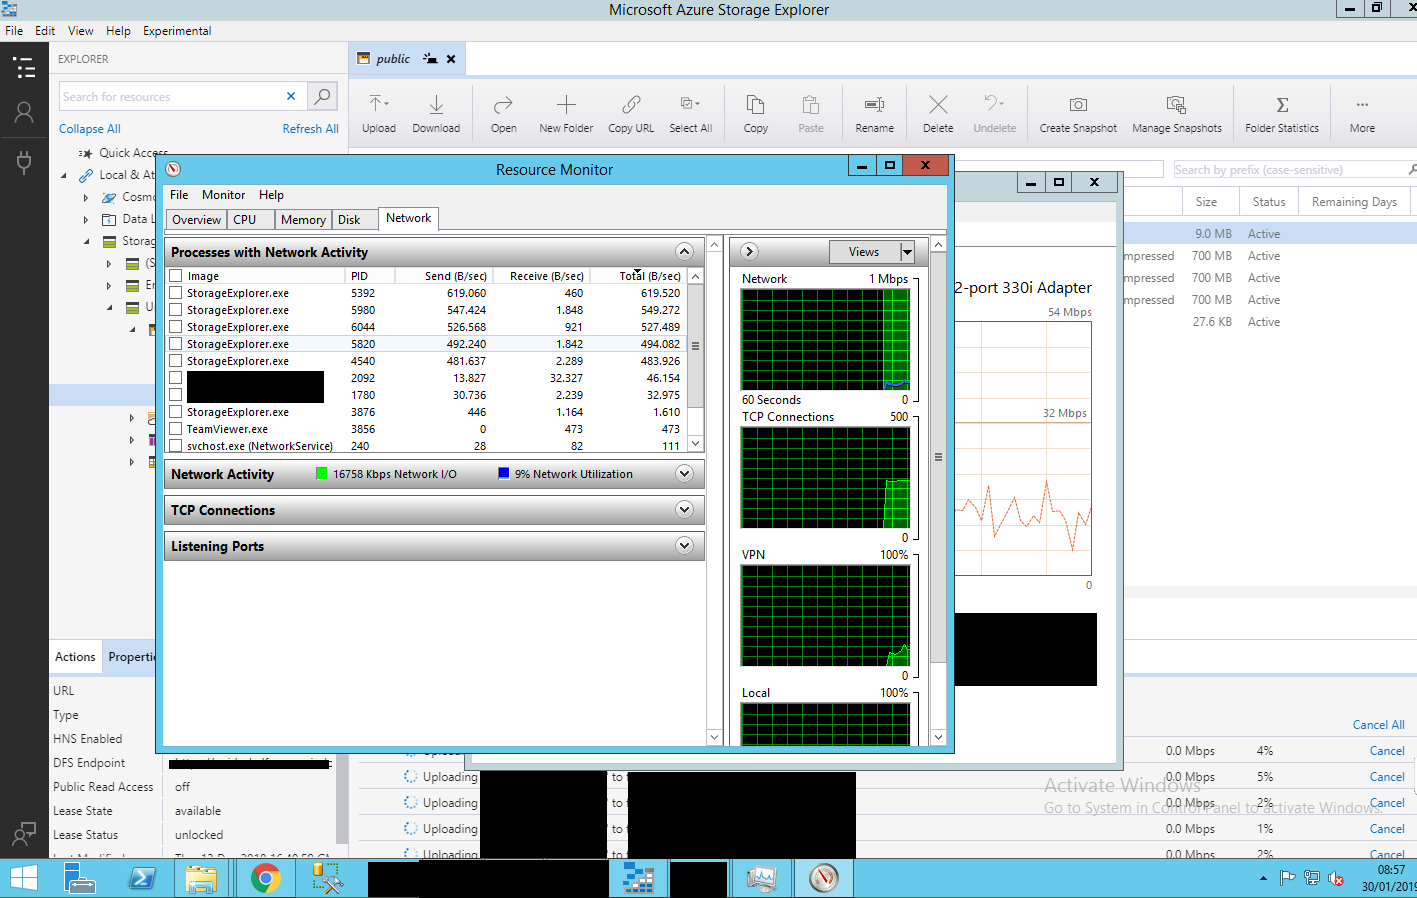The width and height of the screenshot is (1417, 898).
Task: Expand the Listening Ports section
Action: (684, 545)
